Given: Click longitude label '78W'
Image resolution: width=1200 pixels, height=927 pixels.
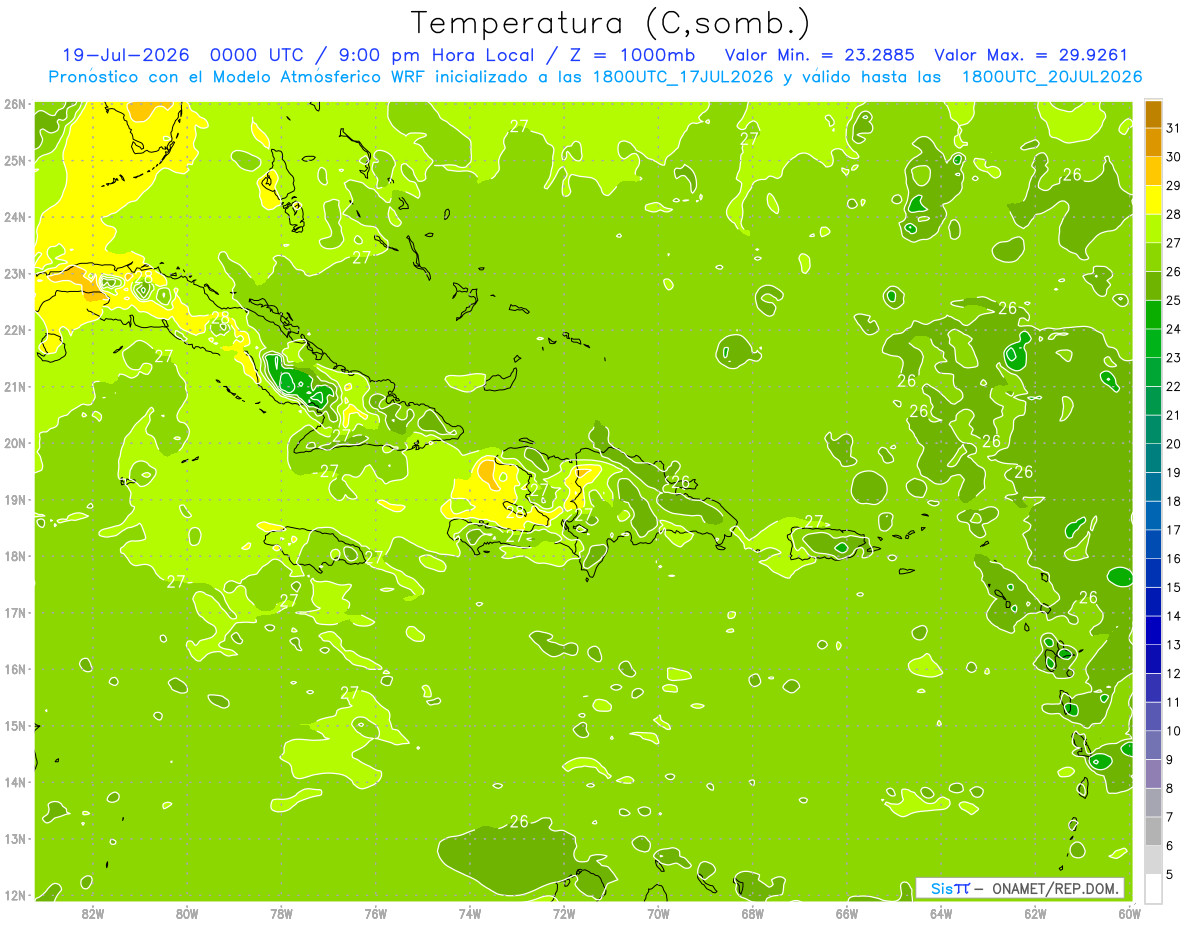Looking at the screenshot, I should tap(281, 913).
